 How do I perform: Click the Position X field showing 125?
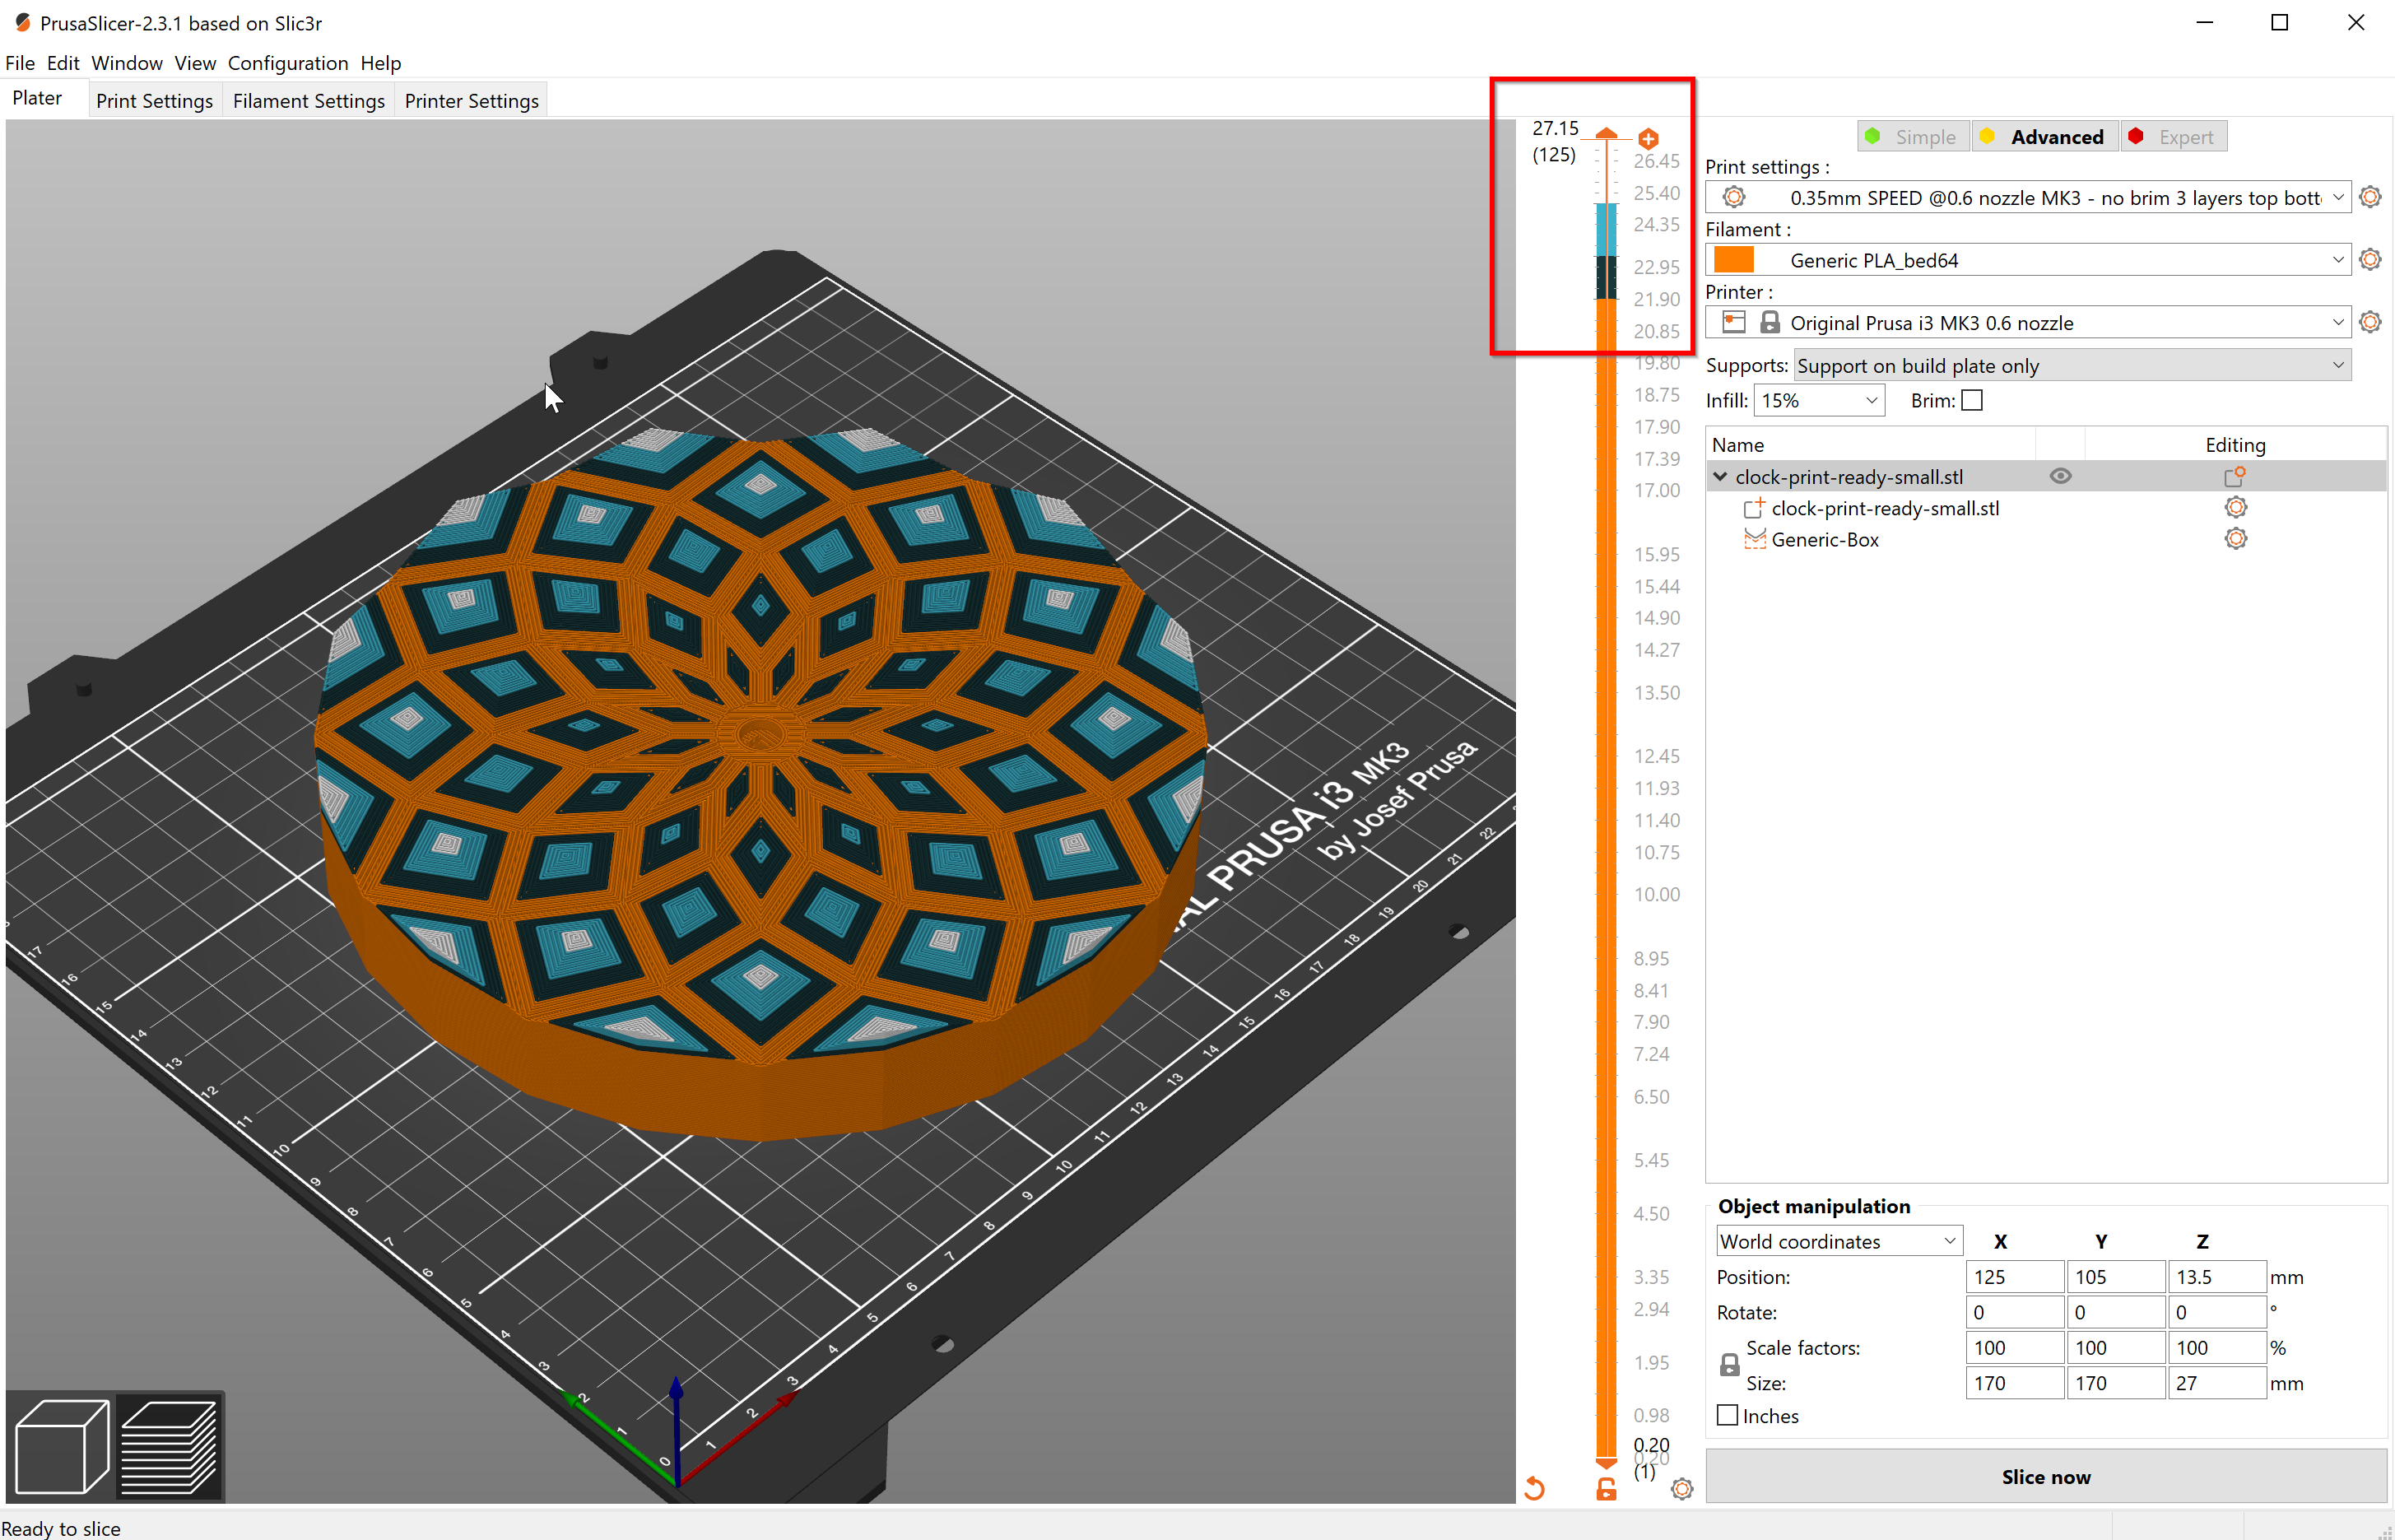point(2014,1277)
